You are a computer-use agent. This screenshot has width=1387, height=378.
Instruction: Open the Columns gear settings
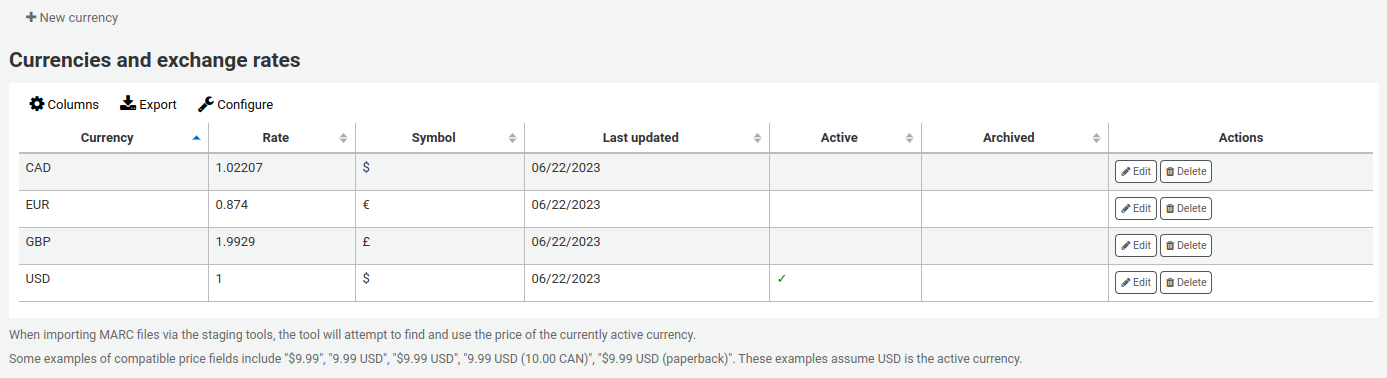tap(37, 104)
